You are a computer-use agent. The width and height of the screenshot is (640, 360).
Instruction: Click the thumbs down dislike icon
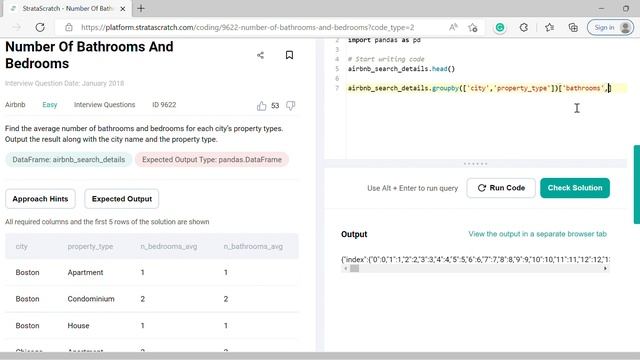coord(291,106)
